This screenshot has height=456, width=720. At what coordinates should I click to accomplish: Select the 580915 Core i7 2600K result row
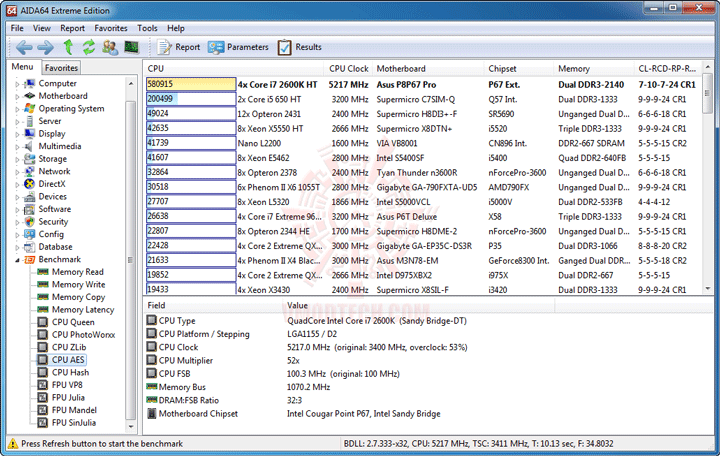click(x=422, y=84)
